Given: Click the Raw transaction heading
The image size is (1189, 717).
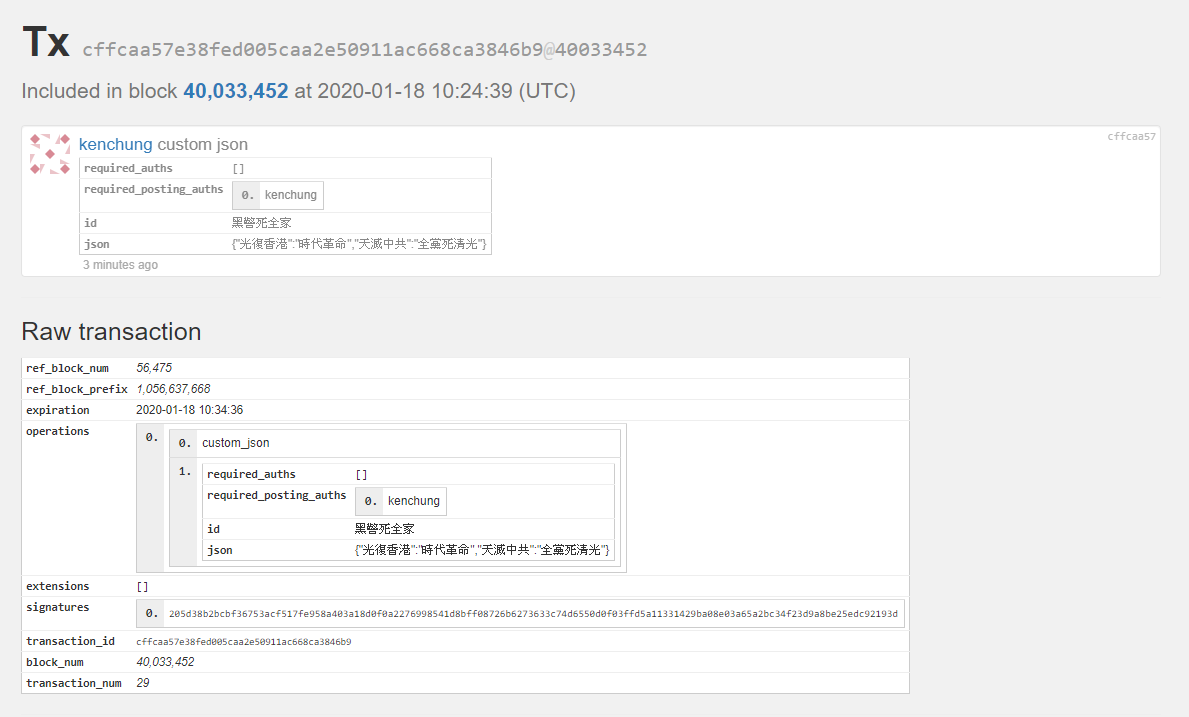Looking at the screenshot, I should pos(111,331).
